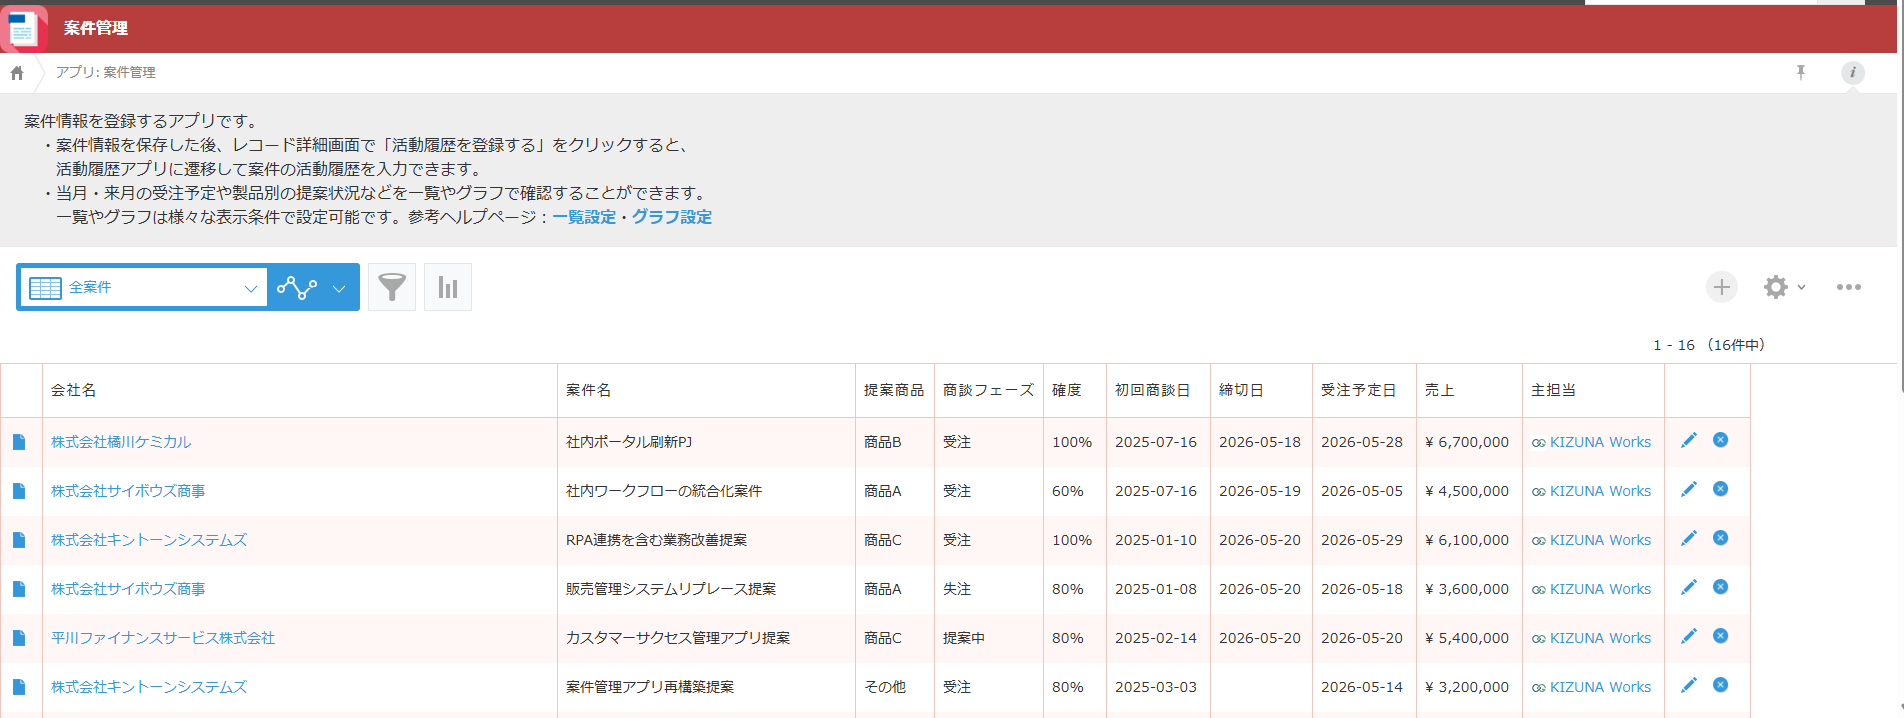Open record details for 社内ポータル刷新PJ row
This screenshot has width=1904, height=718.
(x=19, y=442)
